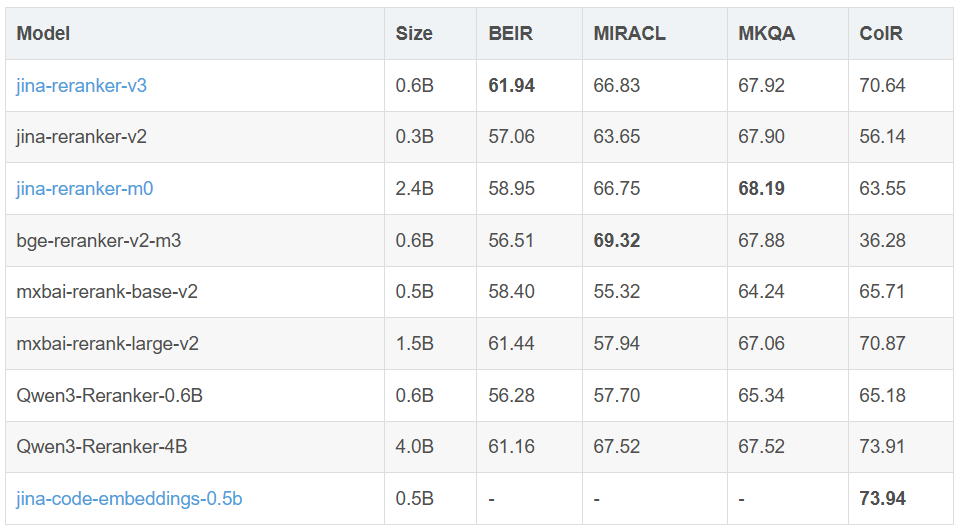Click the Size column header
The width and height of the screenshot is (956, 528).
point(414,34)
